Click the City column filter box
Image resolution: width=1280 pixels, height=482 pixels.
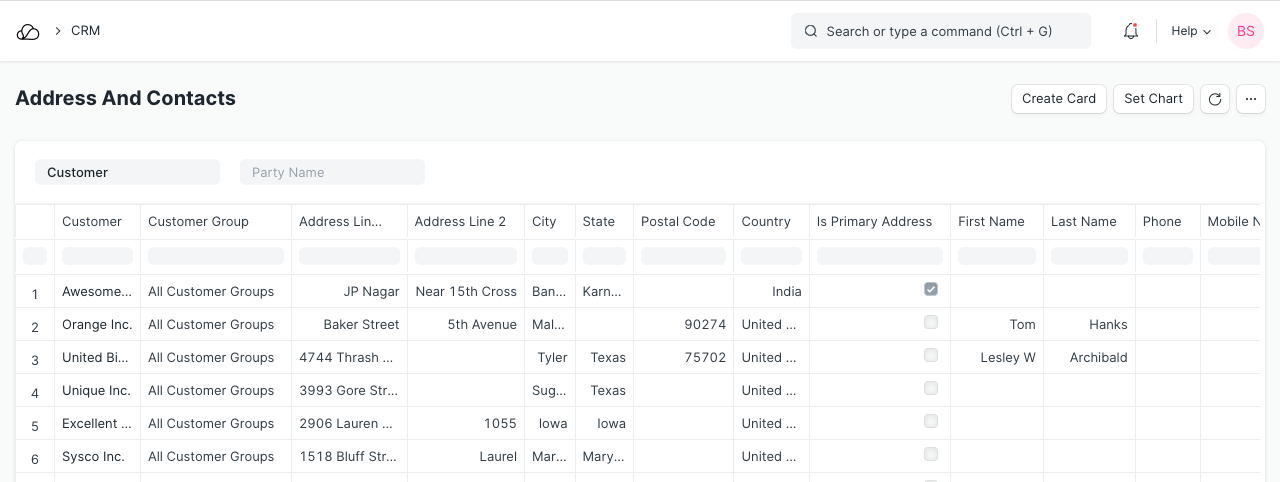pyautogui.click(x=550, y=257)
